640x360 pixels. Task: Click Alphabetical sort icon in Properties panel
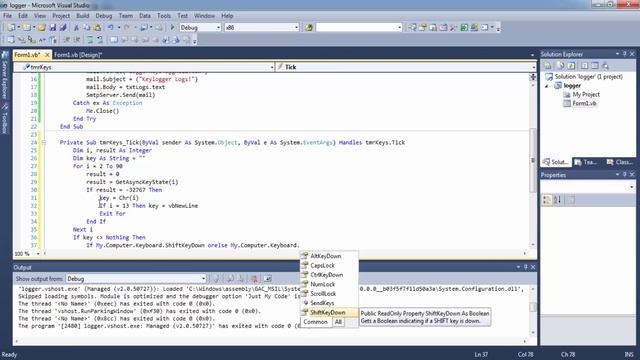558,200
